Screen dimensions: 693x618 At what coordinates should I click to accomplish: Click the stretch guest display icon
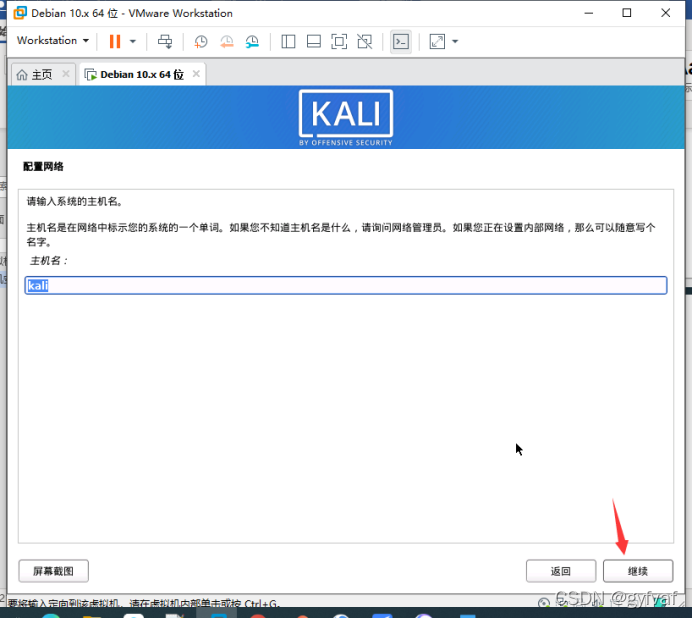(437, 42)
